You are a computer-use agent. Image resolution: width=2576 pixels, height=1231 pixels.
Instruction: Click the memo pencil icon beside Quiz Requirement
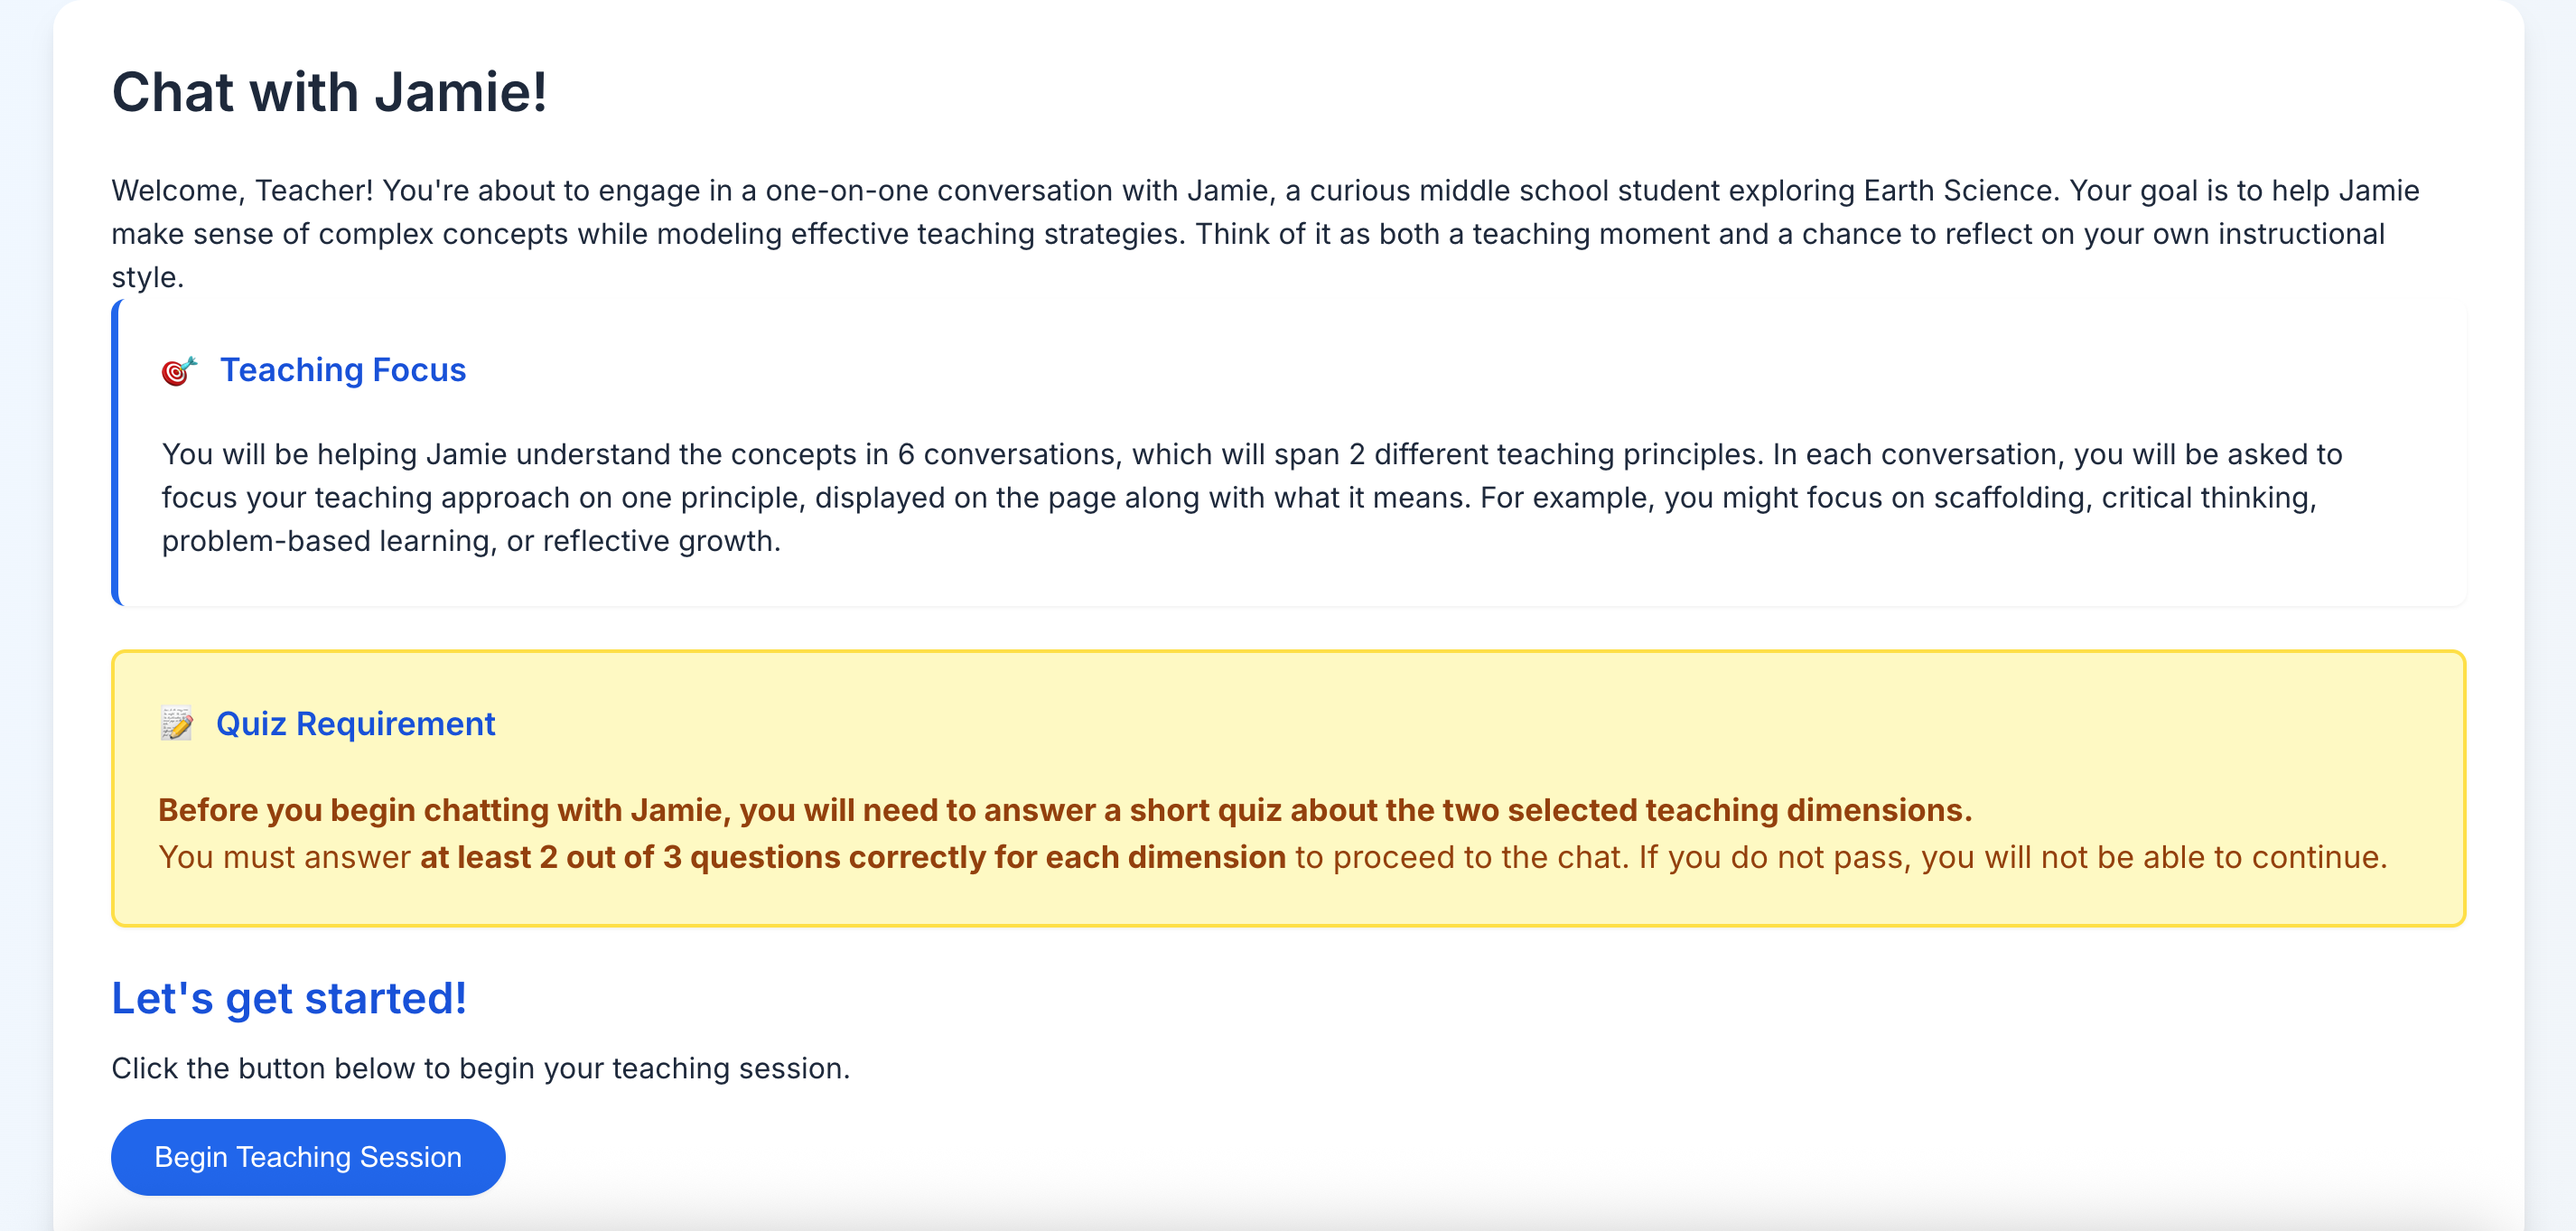click(177, 723)
